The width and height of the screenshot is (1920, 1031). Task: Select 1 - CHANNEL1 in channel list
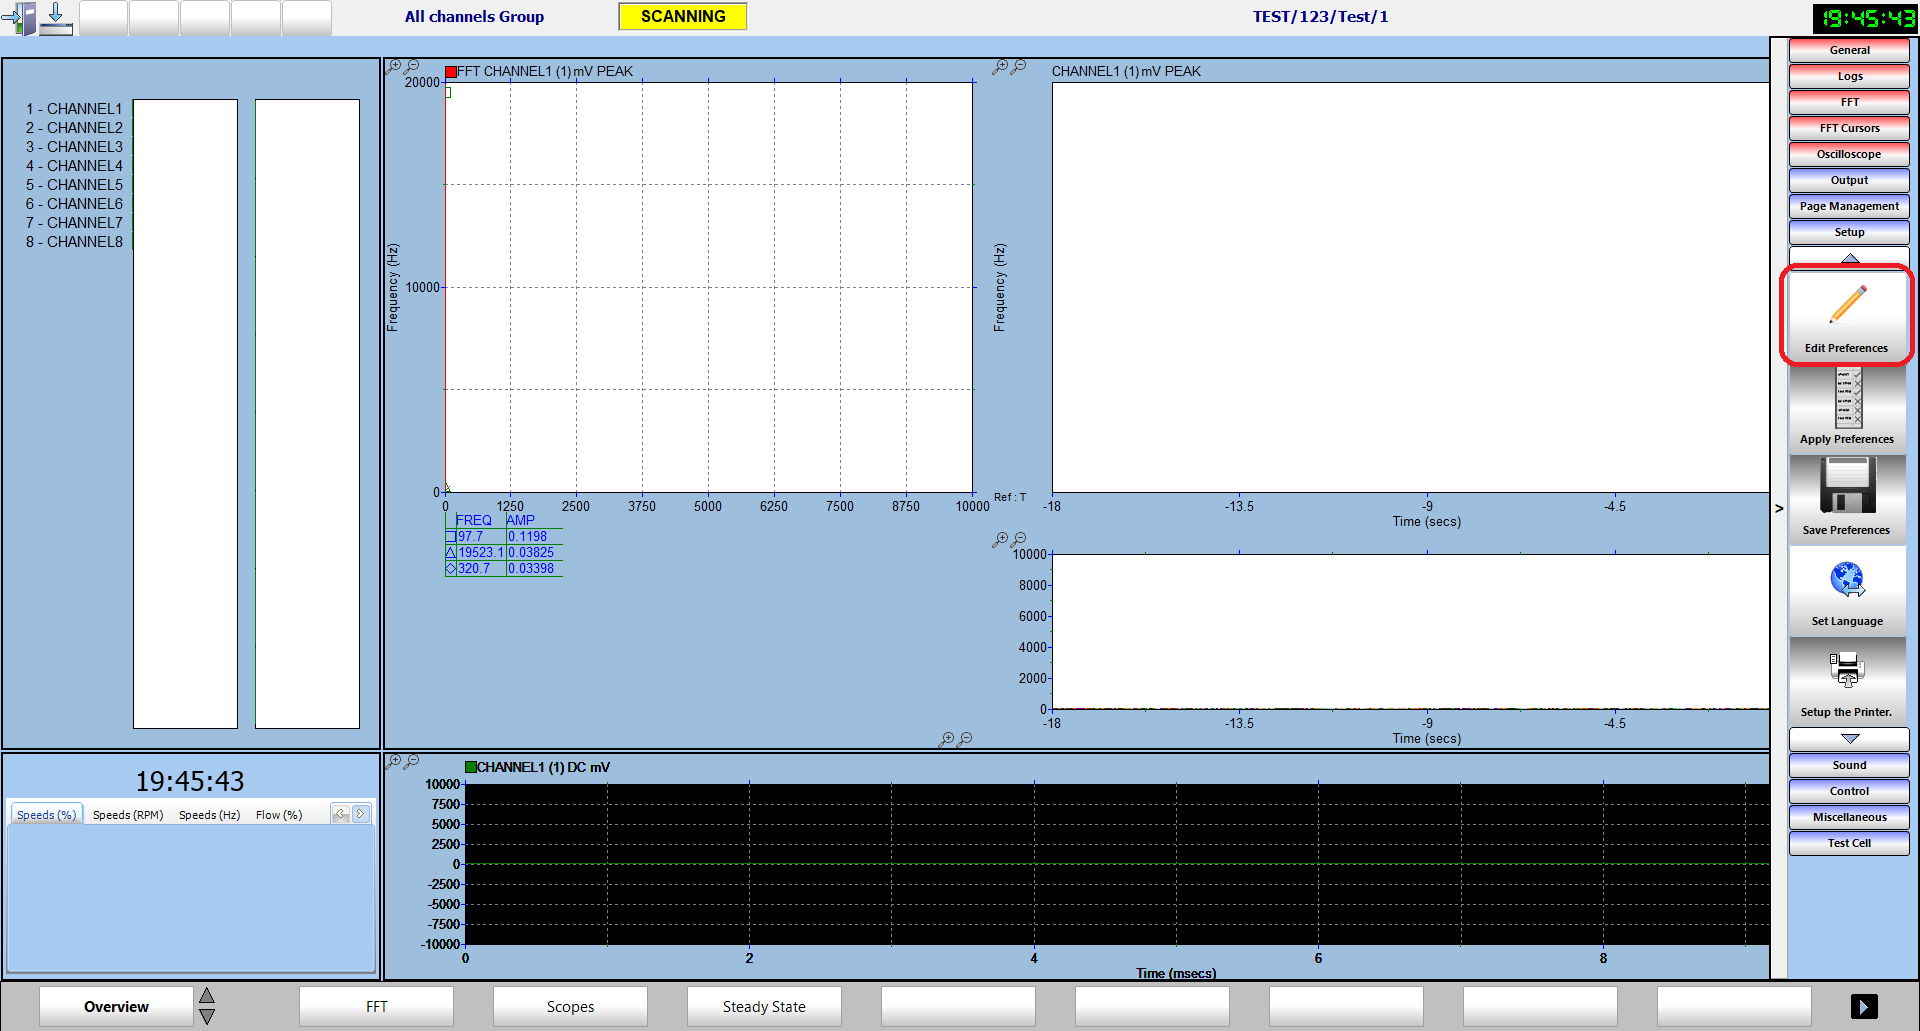coord(74,109)
